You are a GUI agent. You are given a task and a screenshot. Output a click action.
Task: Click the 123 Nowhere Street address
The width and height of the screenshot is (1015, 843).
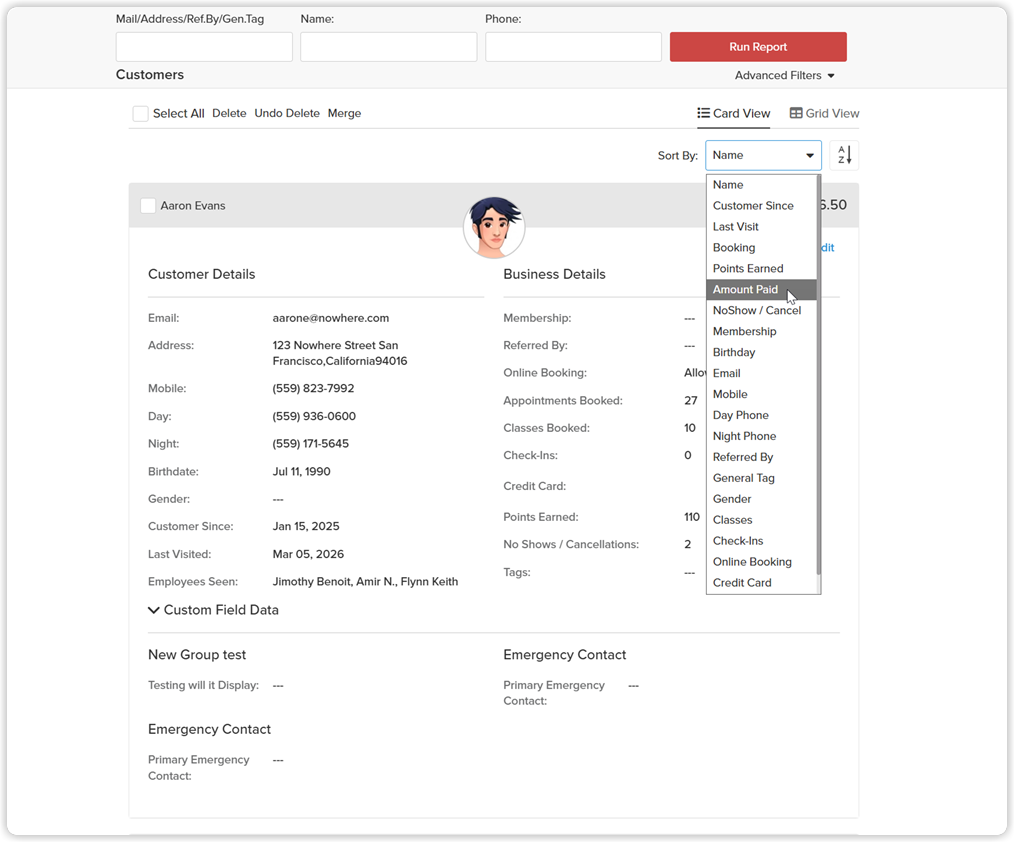340,354
